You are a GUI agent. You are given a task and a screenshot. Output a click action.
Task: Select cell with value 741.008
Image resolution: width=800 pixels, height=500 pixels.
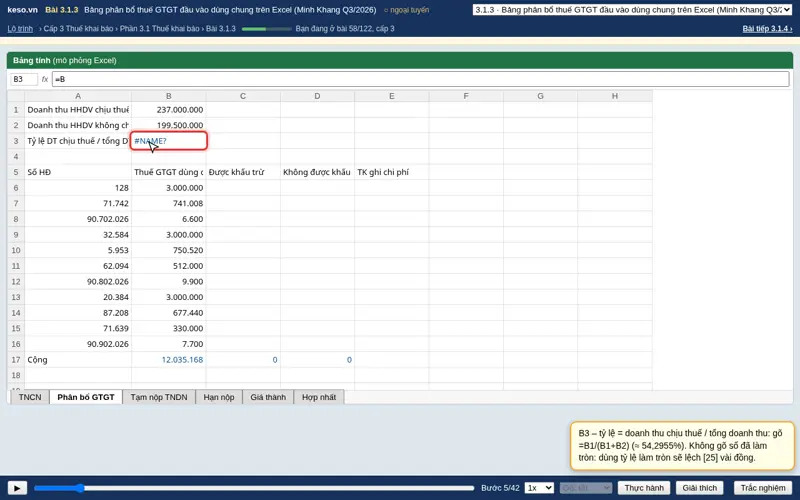tap(169, 203)
